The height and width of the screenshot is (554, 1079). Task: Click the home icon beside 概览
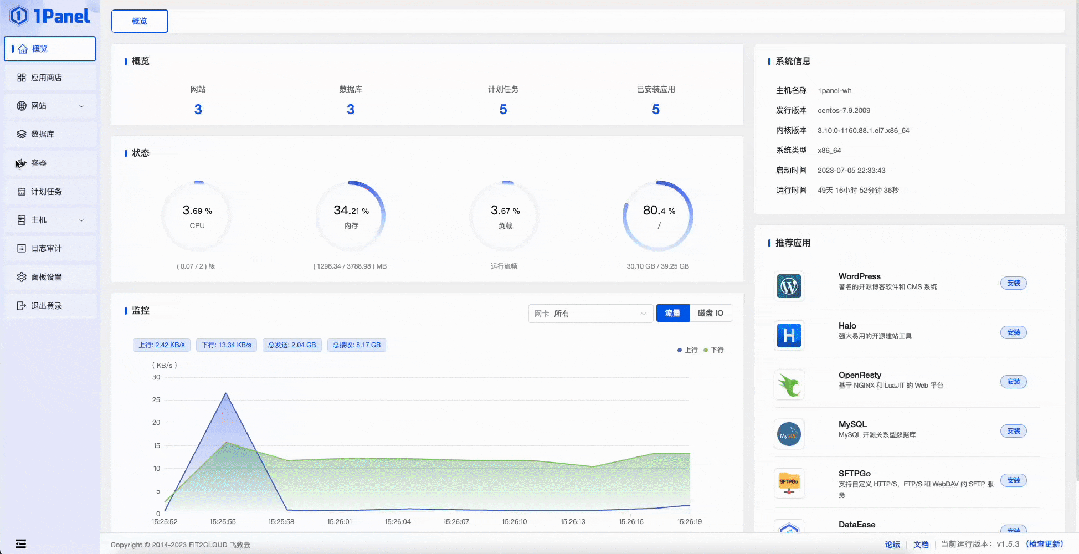click(x=23, y=49)
